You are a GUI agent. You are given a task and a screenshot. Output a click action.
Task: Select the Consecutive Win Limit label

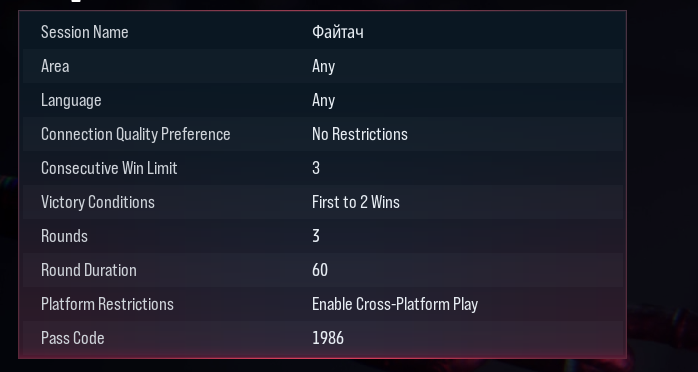coord(109,168)
